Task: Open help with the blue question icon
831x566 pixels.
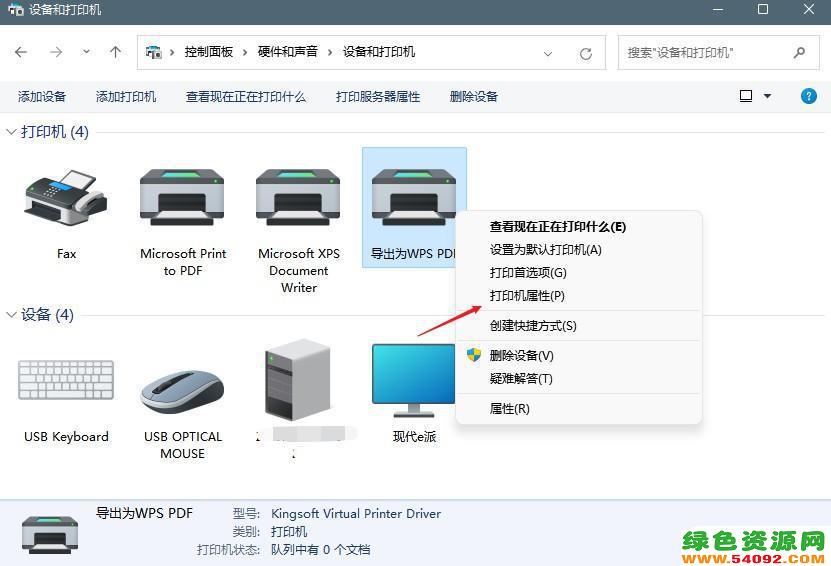Action: tap(809, 96)
